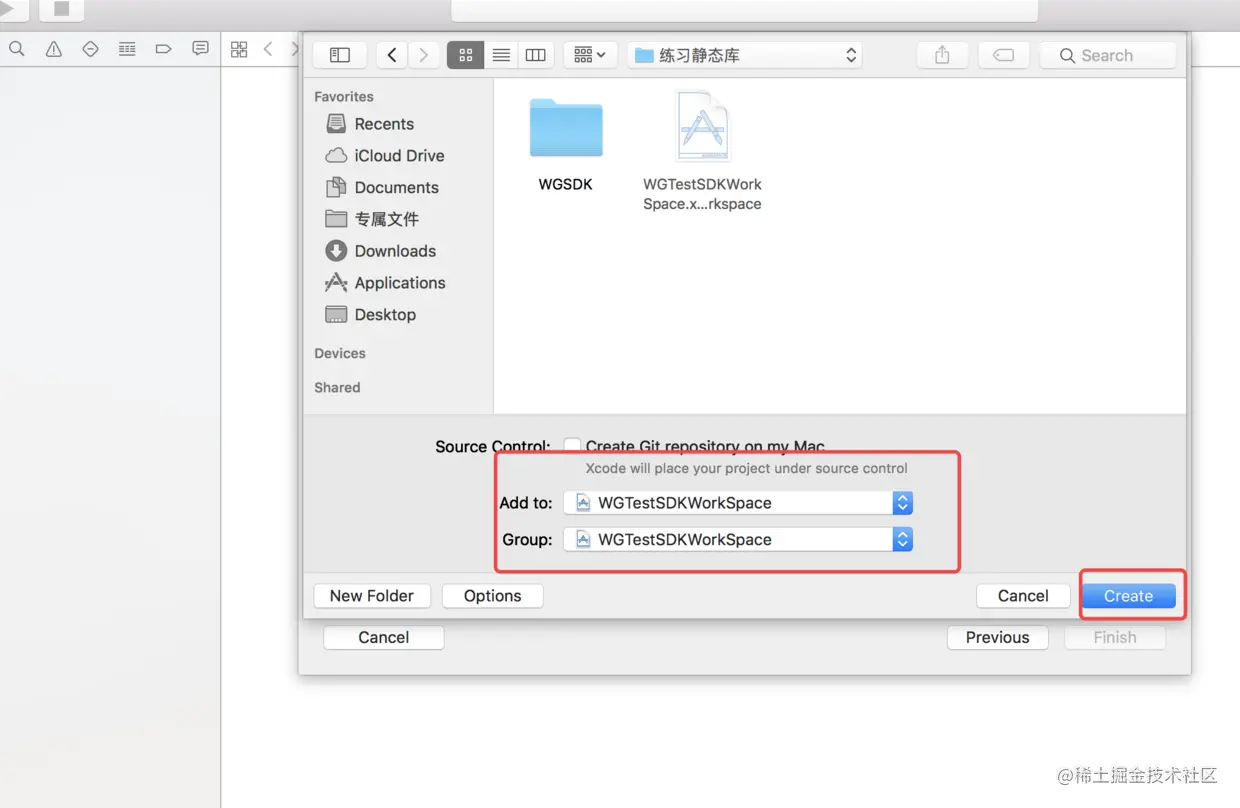Click the Search field
Screen dimensions: 1240x808
tap(1108, 55)
